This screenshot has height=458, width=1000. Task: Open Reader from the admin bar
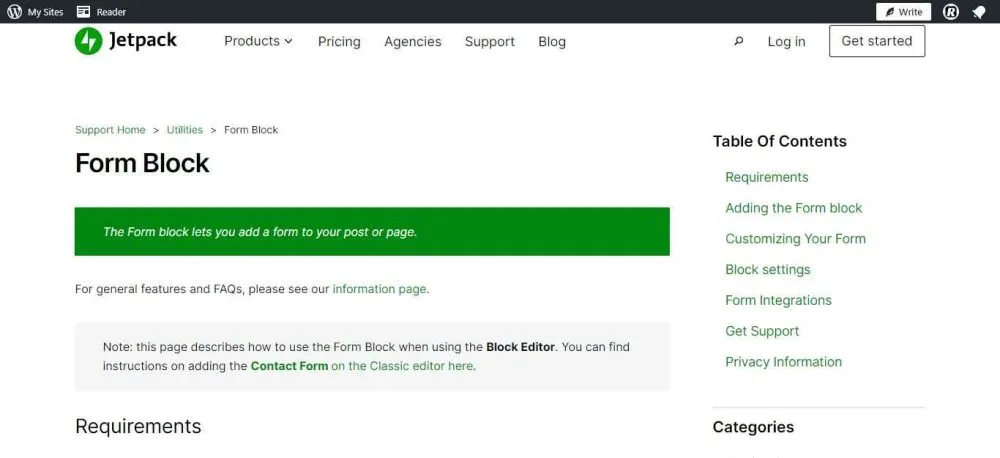[101, 12]
